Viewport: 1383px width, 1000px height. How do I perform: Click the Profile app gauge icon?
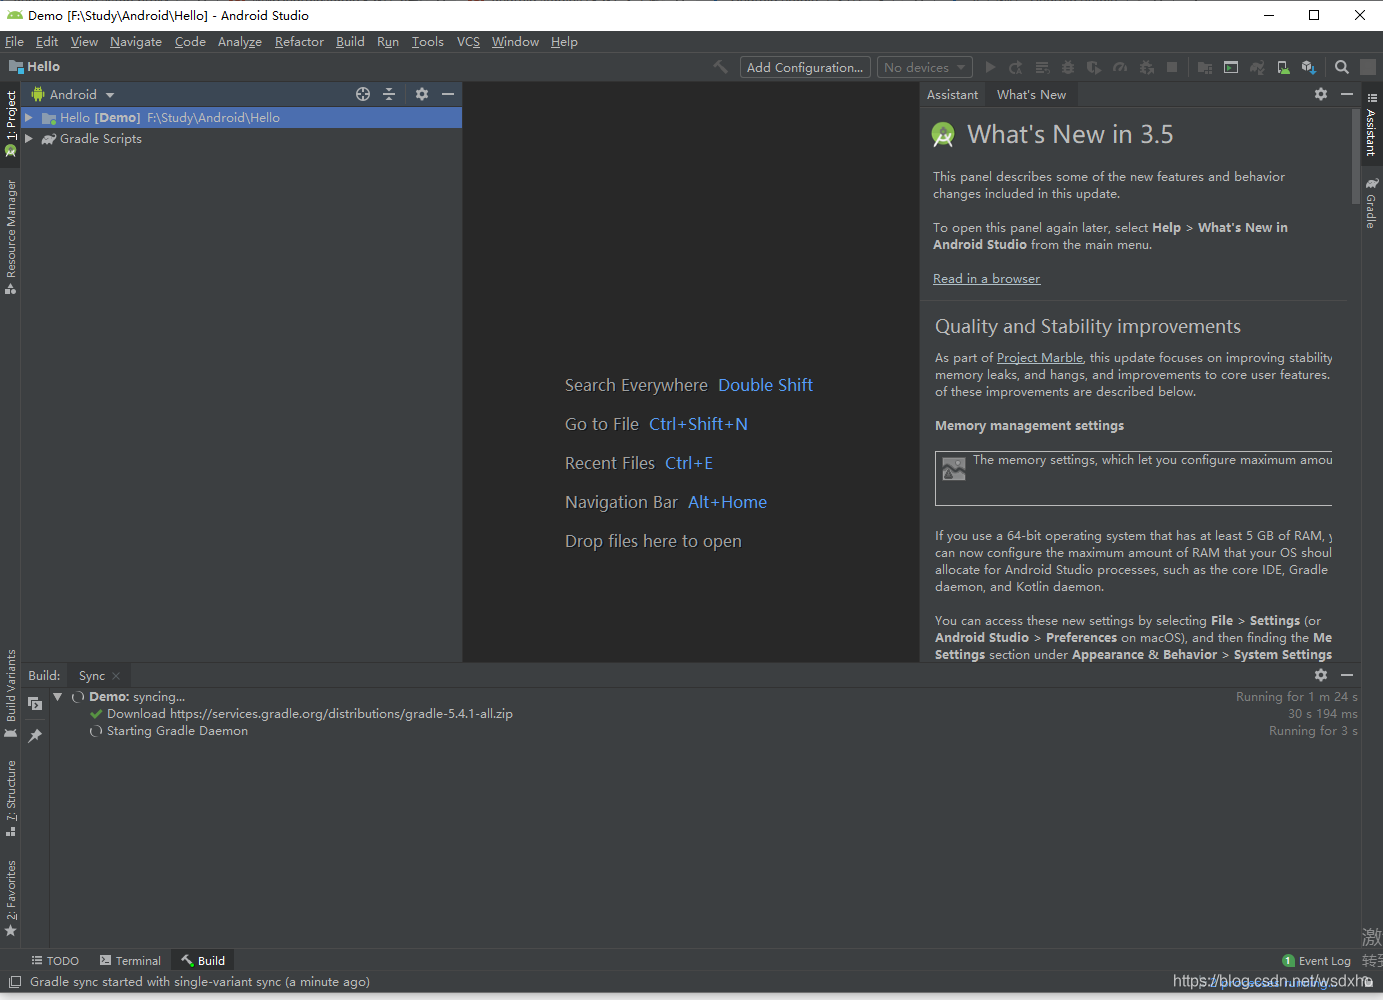[1120, 67]
